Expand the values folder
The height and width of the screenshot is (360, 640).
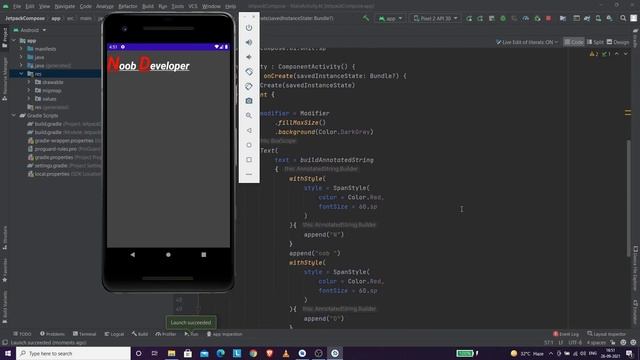point(29,98)
